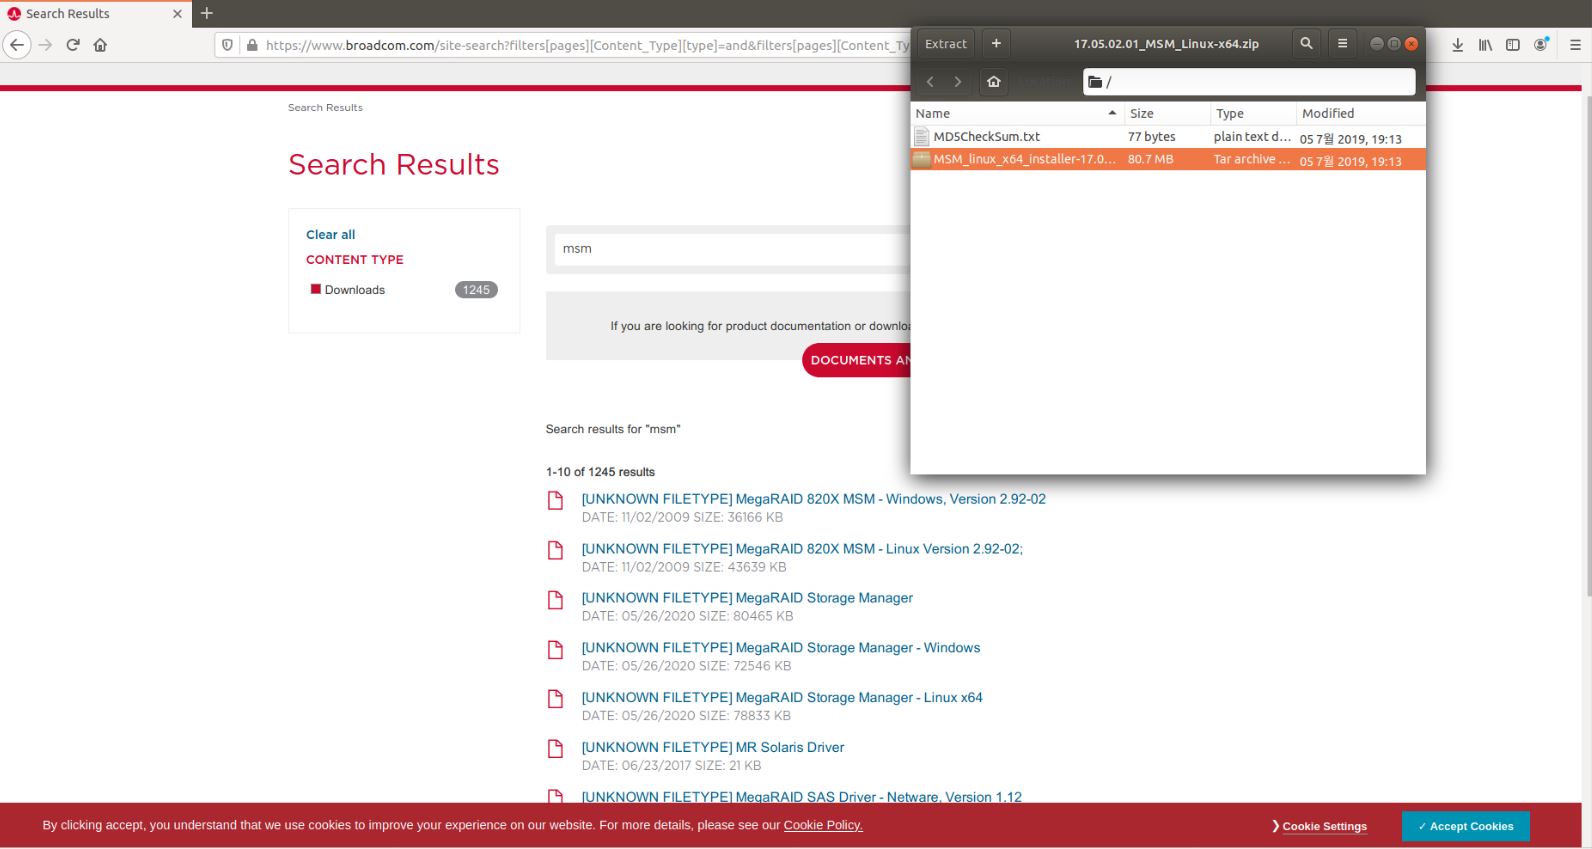Sort archive list by Size column
The height and width of the screenshot is (849, 1592).
pyautogui.click(x=1167, y=114)
